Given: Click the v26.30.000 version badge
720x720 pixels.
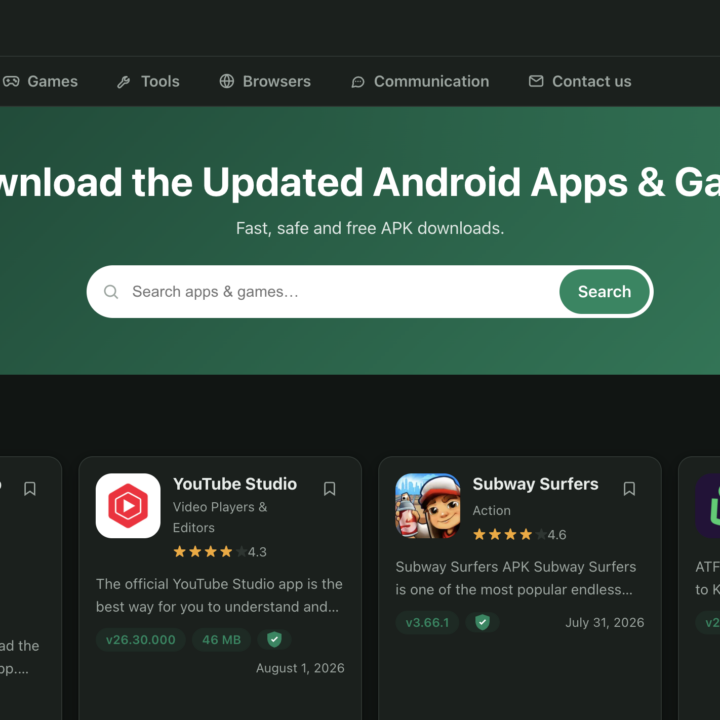Looking at the screenshot, I should click(x=141, y=640).
